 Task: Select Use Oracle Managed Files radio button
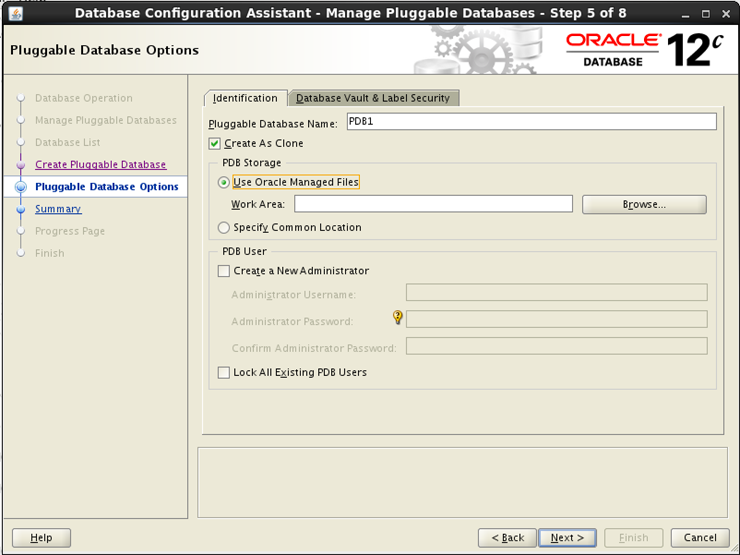click(x=224, y=182)
